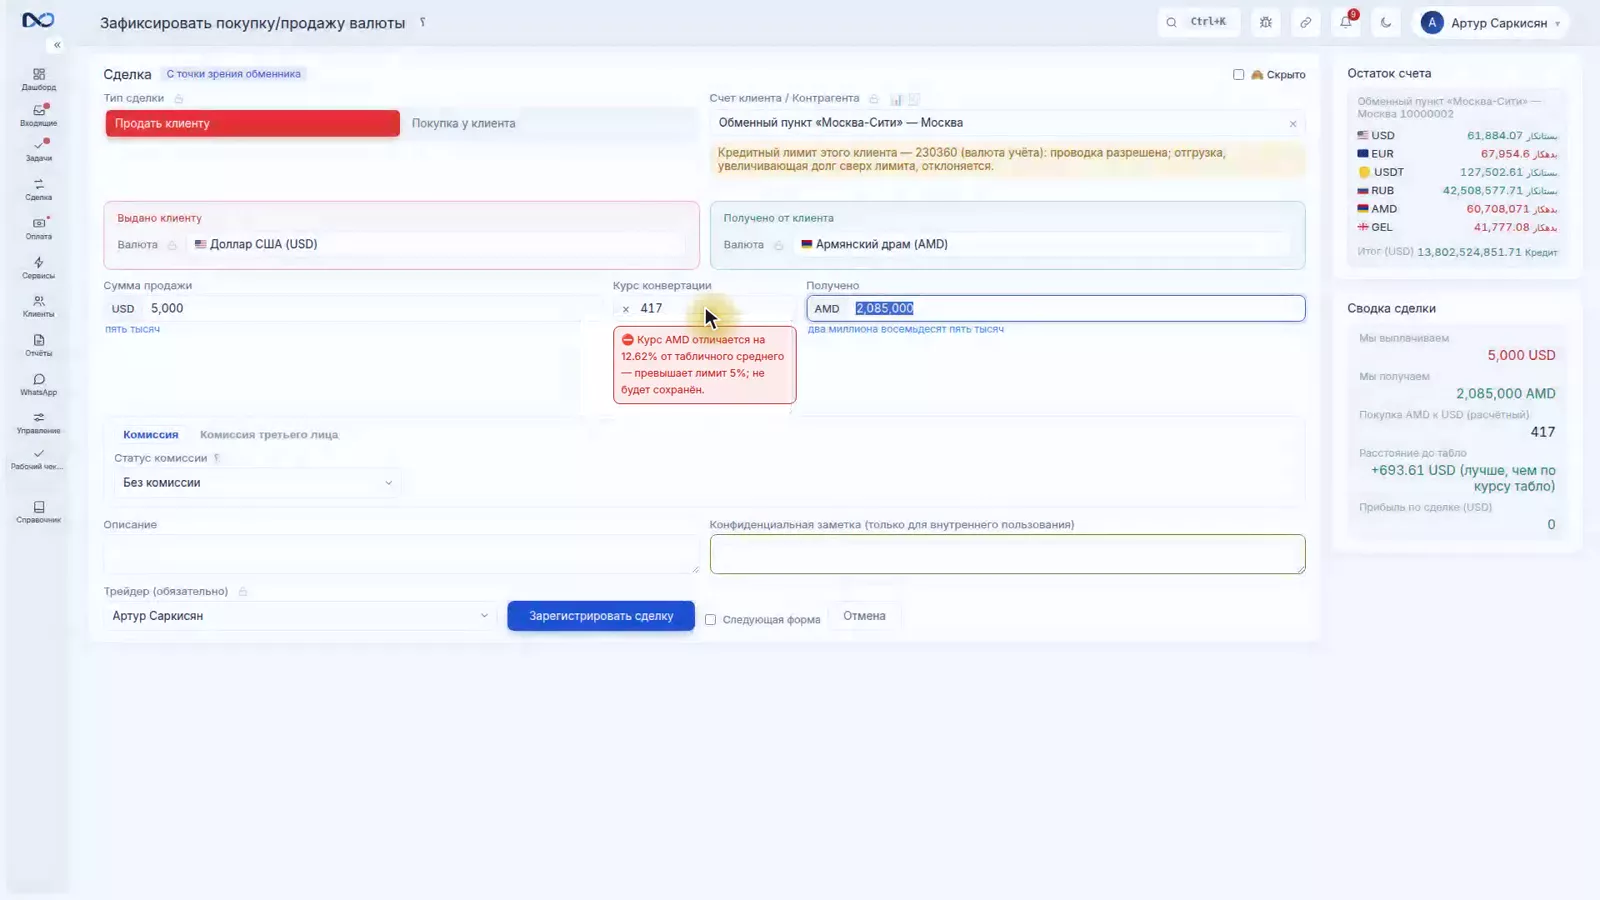Viewport: 1600px width, 900px height.
Task: Toggle dark mode with moon icon
Action: 1385,22
